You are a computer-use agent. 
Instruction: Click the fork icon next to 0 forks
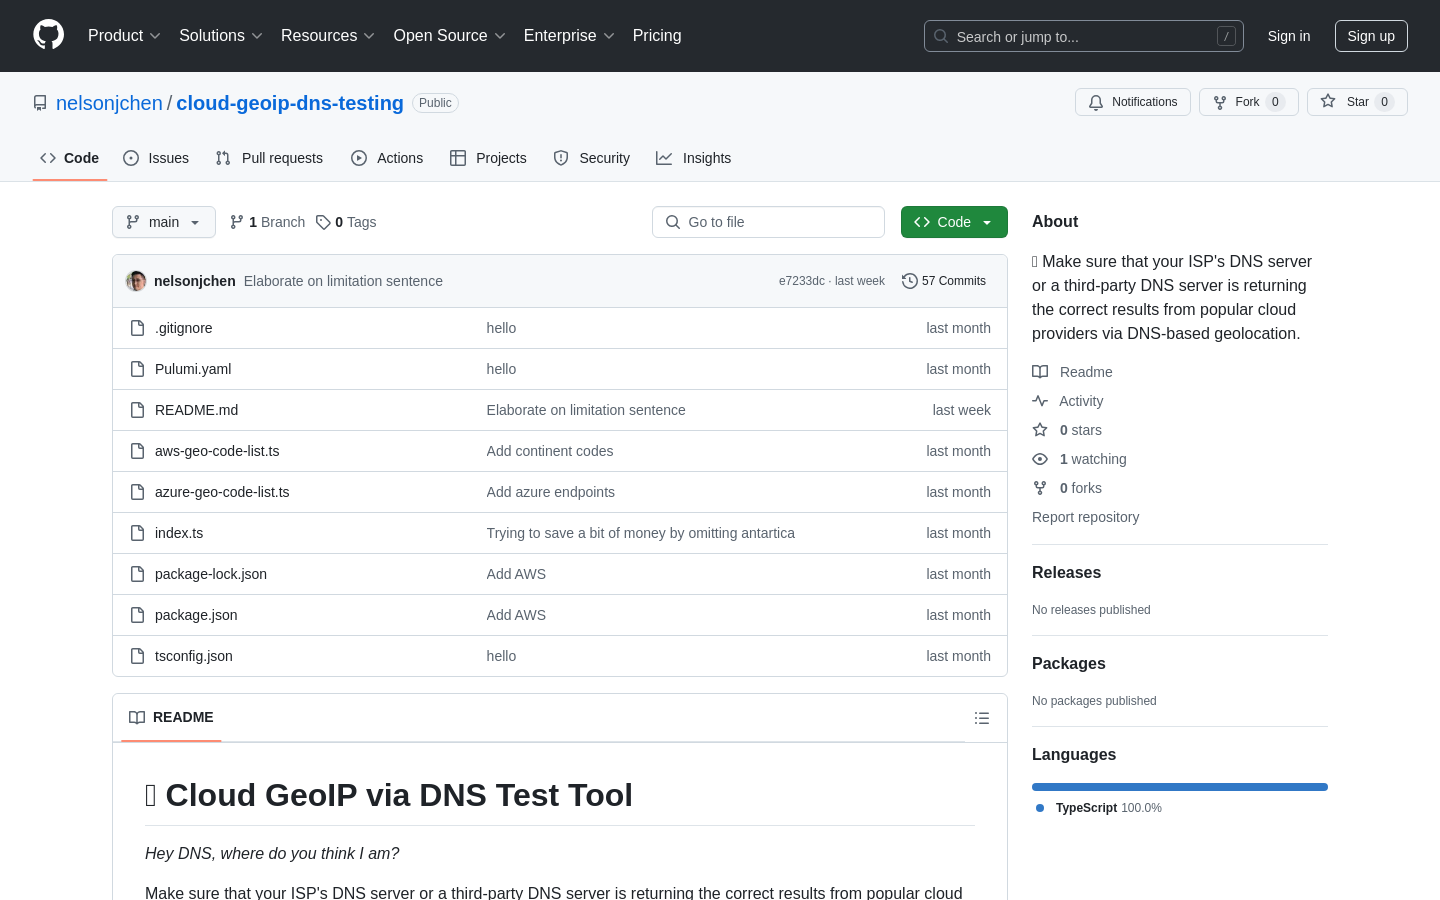click(1040, 488)
